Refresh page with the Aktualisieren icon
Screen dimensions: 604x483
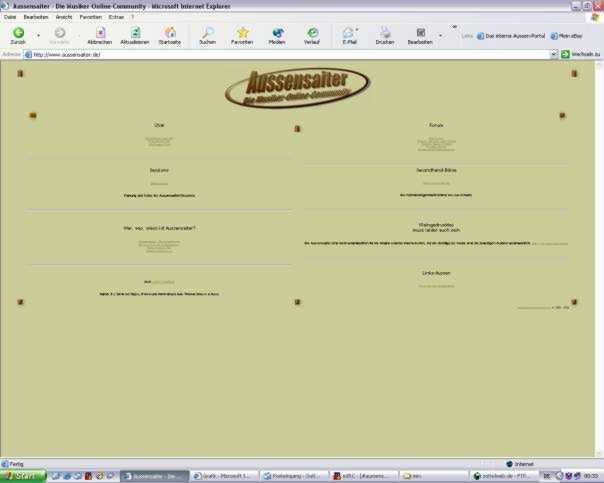coord(133,33)
